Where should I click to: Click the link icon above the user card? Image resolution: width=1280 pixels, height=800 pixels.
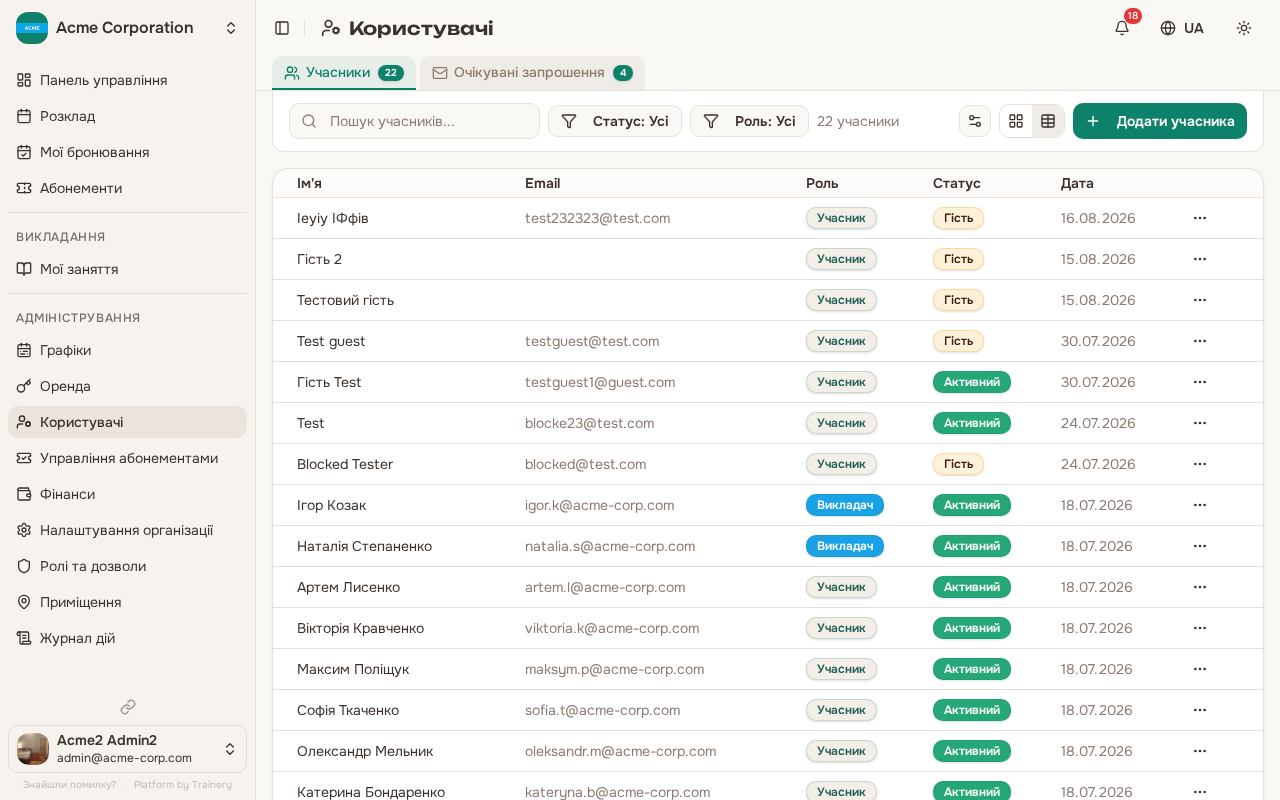(x=128, y=707)
